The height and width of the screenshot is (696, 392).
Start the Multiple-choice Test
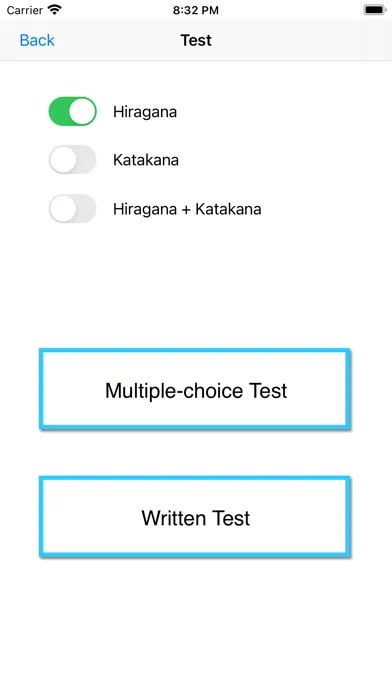(195, 389)
